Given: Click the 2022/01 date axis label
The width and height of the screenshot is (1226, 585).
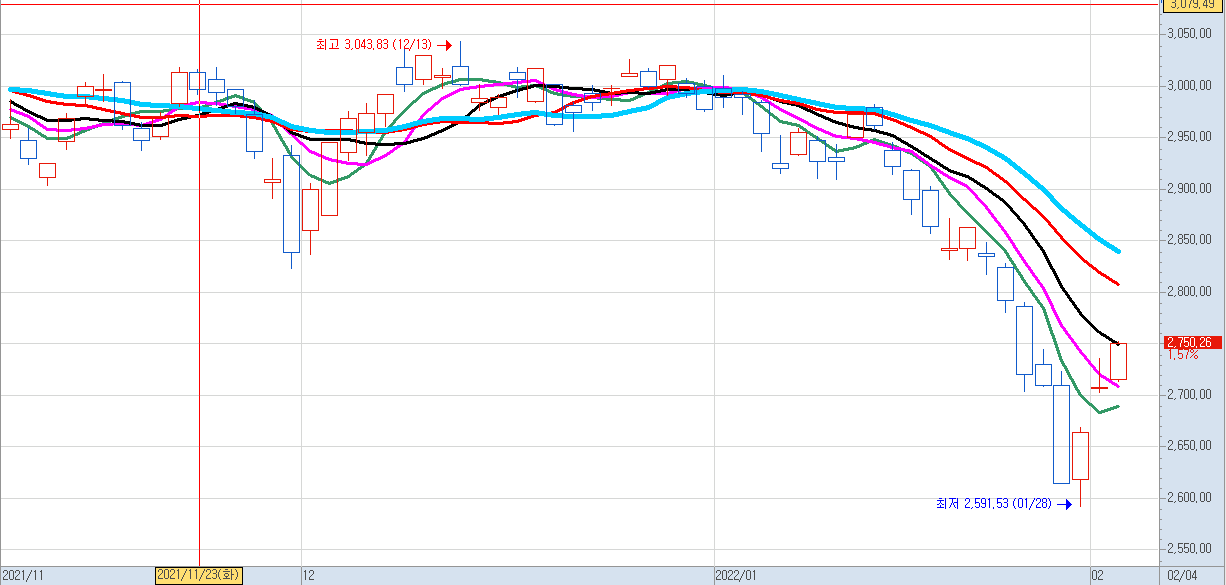Looking at the screenshot, I should [x=735, y=576].
